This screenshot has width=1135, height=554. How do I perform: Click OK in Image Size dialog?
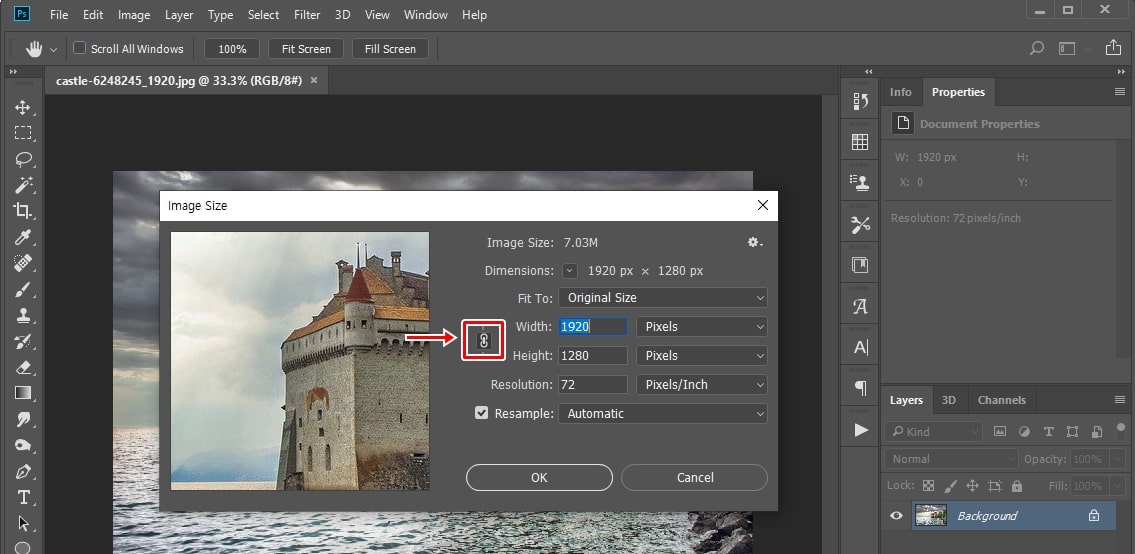pyautogui.click(x=539, y=477)
